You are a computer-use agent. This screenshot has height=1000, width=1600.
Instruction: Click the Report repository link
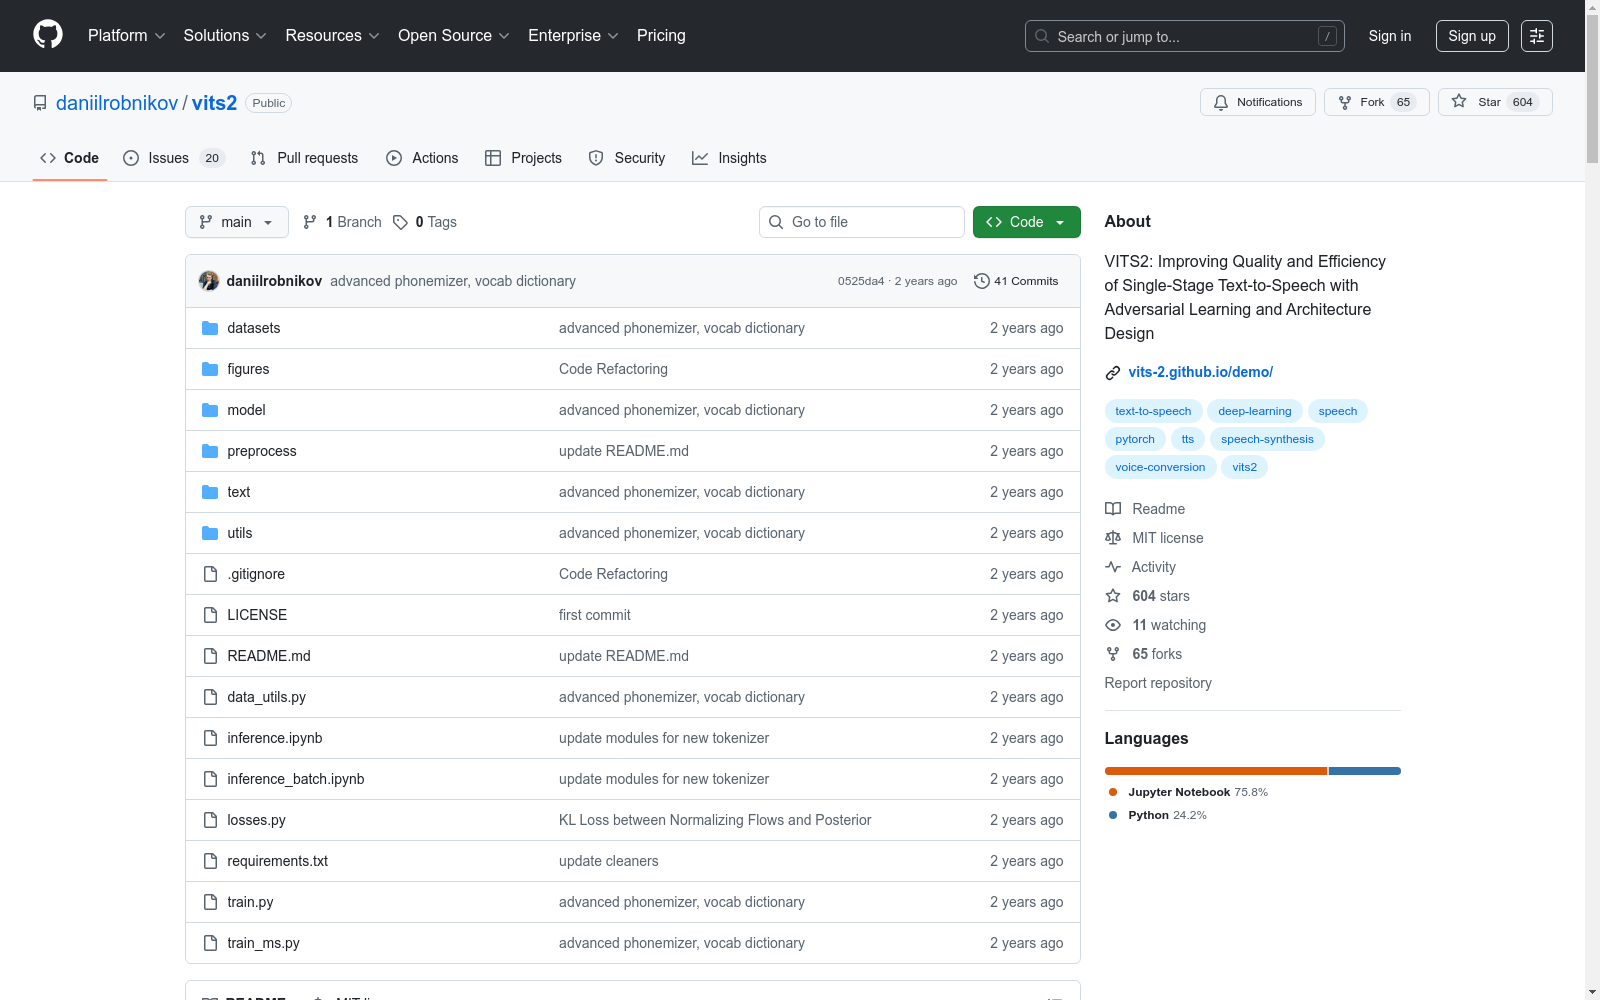1158,683
